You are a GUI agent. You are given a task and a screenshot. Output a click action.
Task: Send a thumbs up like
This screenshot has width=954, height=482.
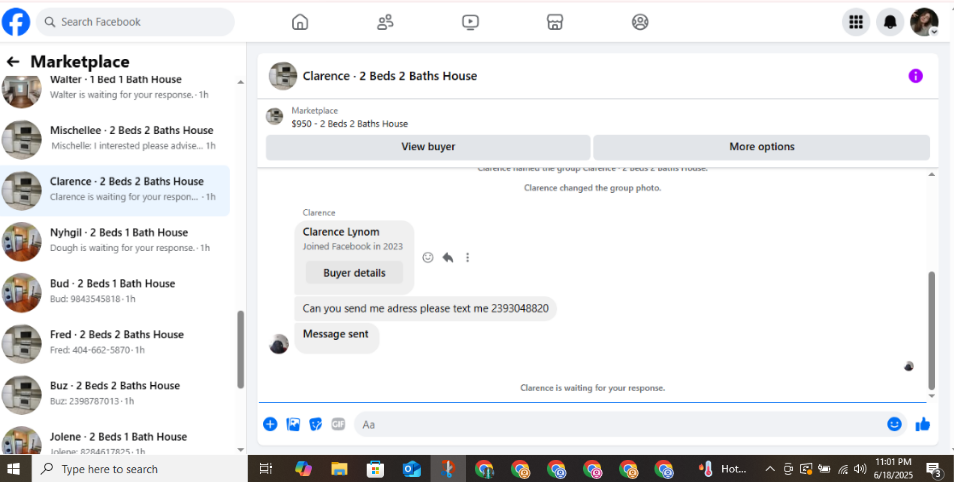coord(923,424)
